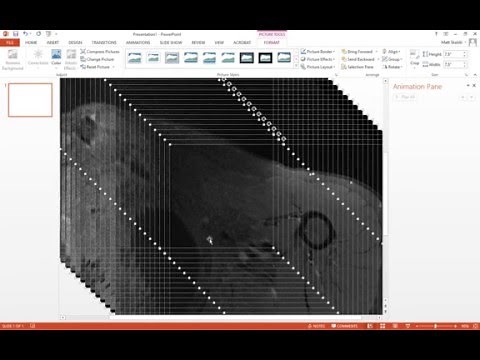Click Fit slide to window icon
The width and height of the screenshot is (480, 360).
(476, 326)
